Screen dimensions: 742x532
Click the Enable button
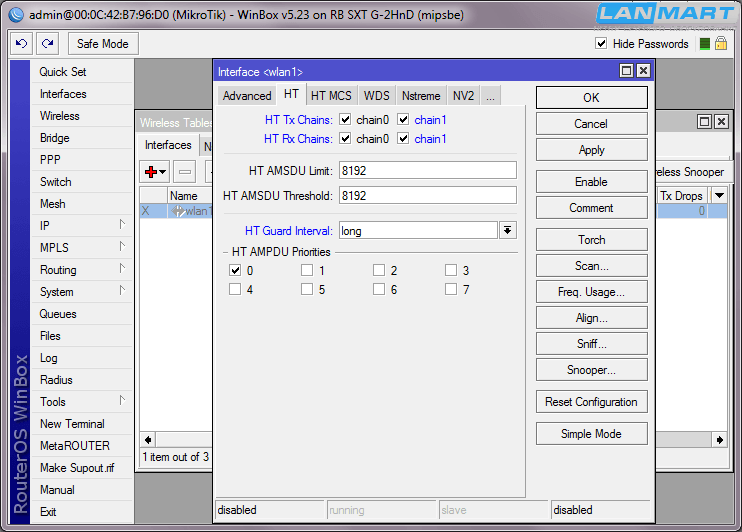click(592, 182)
